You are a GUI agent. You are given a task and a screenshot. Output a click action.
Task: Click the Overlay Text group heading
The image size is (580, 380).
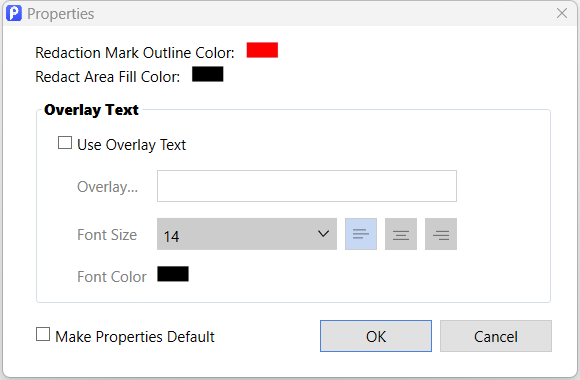[91, 110]
